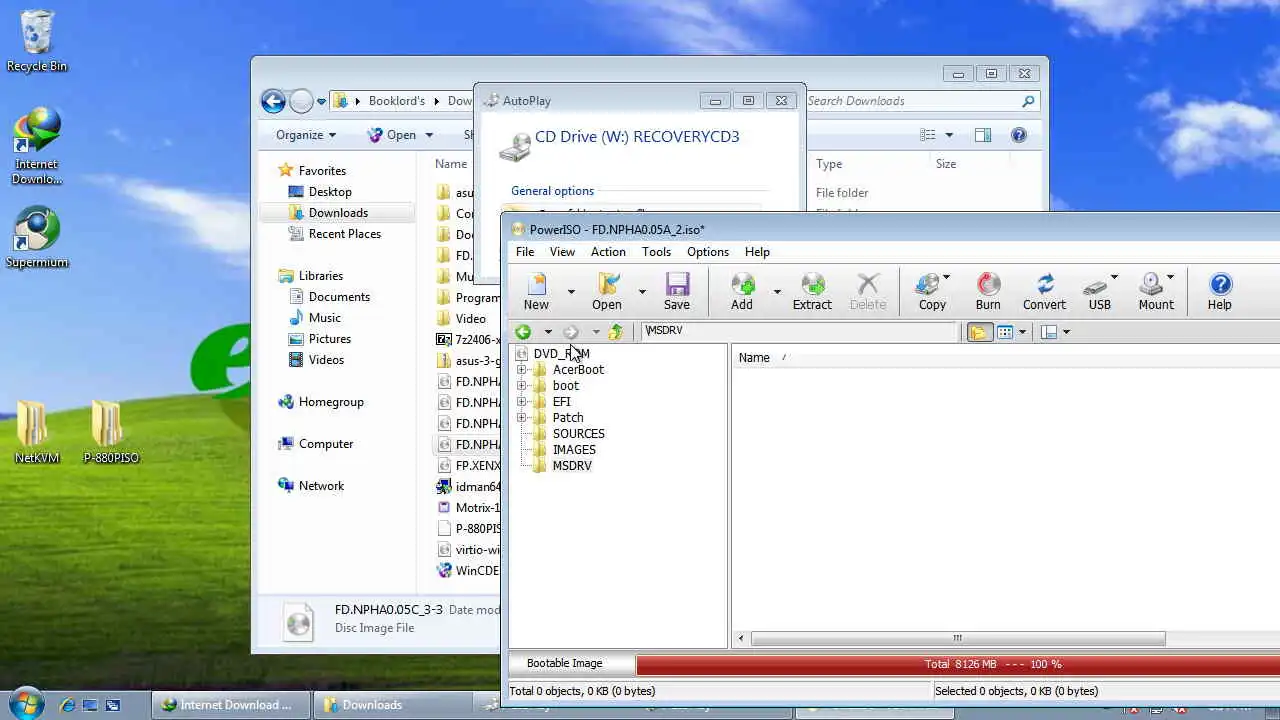
Task: Expand the Patch folder tree node
Action: pyautogui.click(x=521, y=418)
